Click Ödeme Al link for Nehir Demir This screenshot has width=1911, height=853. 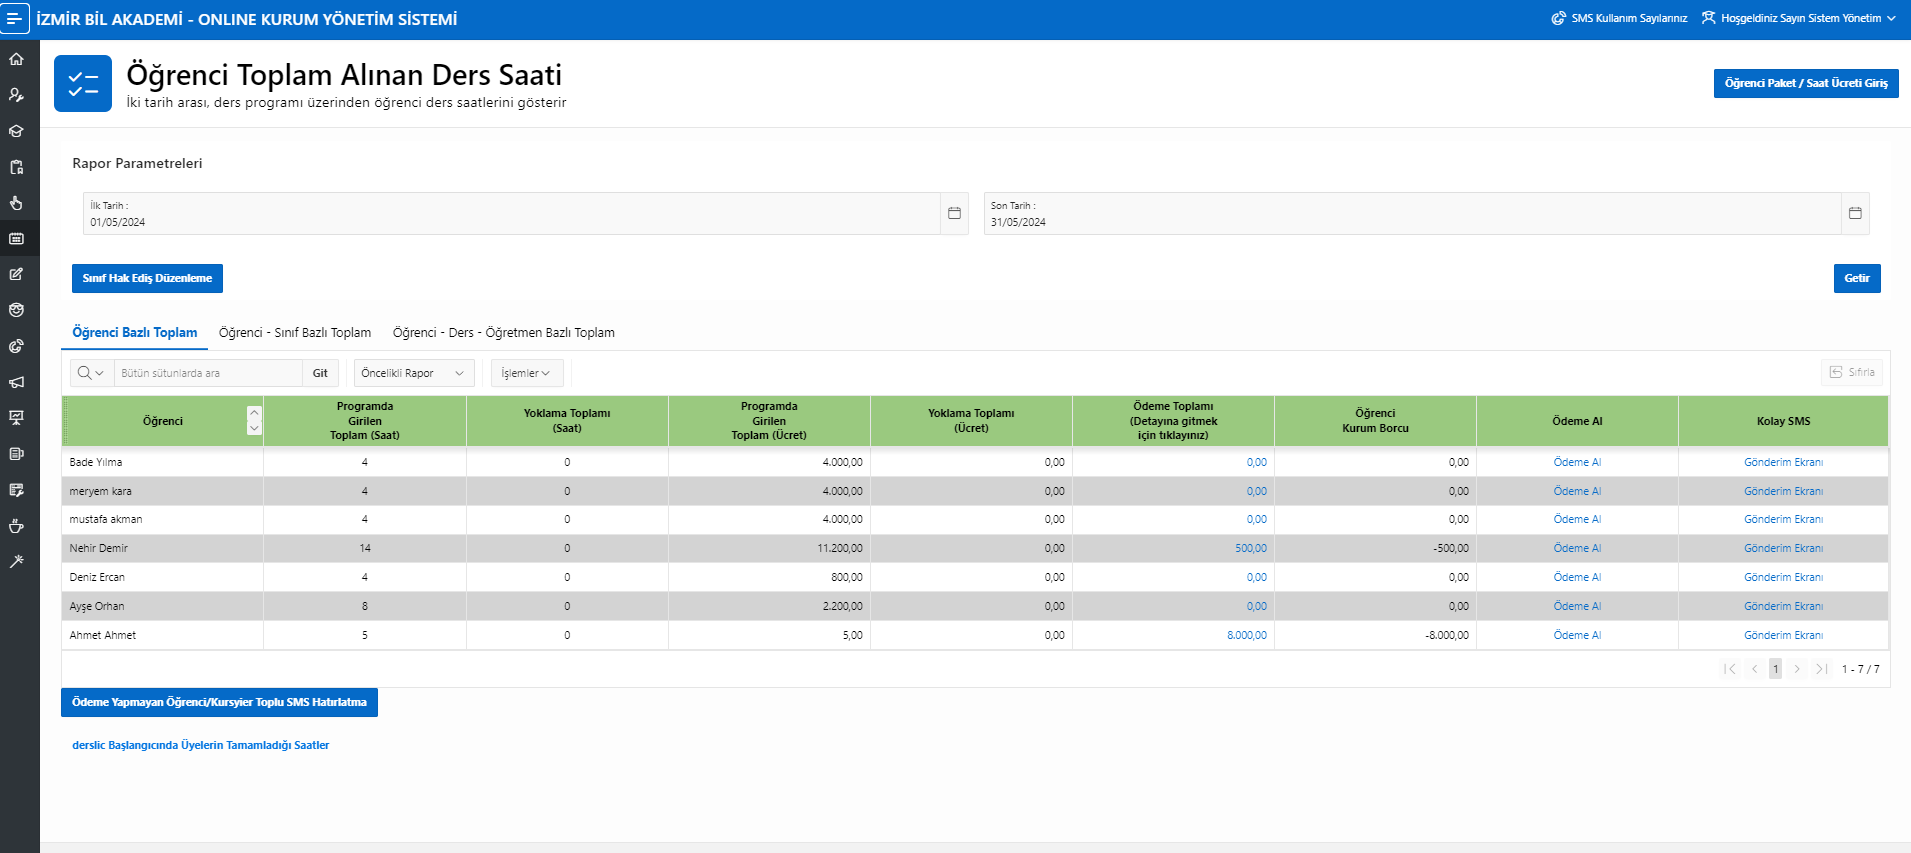pyautogui.click(x=1577, y=548)
